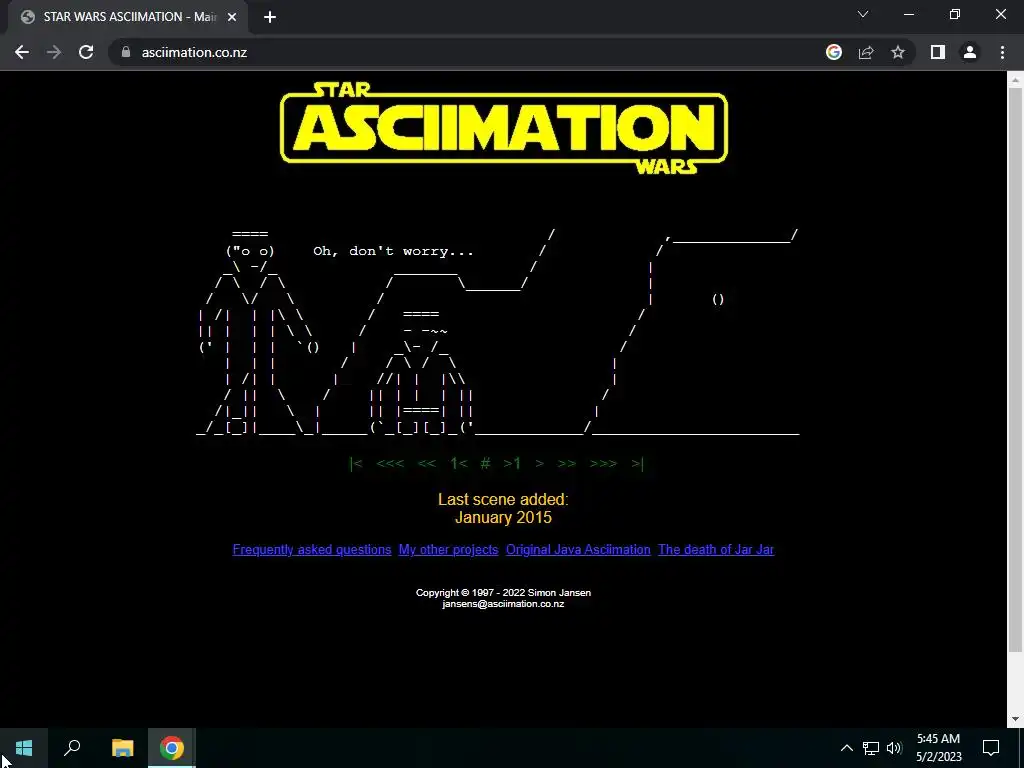
Task: Click the Oh, don't worry... caption
Action: [x=393, y=251]
